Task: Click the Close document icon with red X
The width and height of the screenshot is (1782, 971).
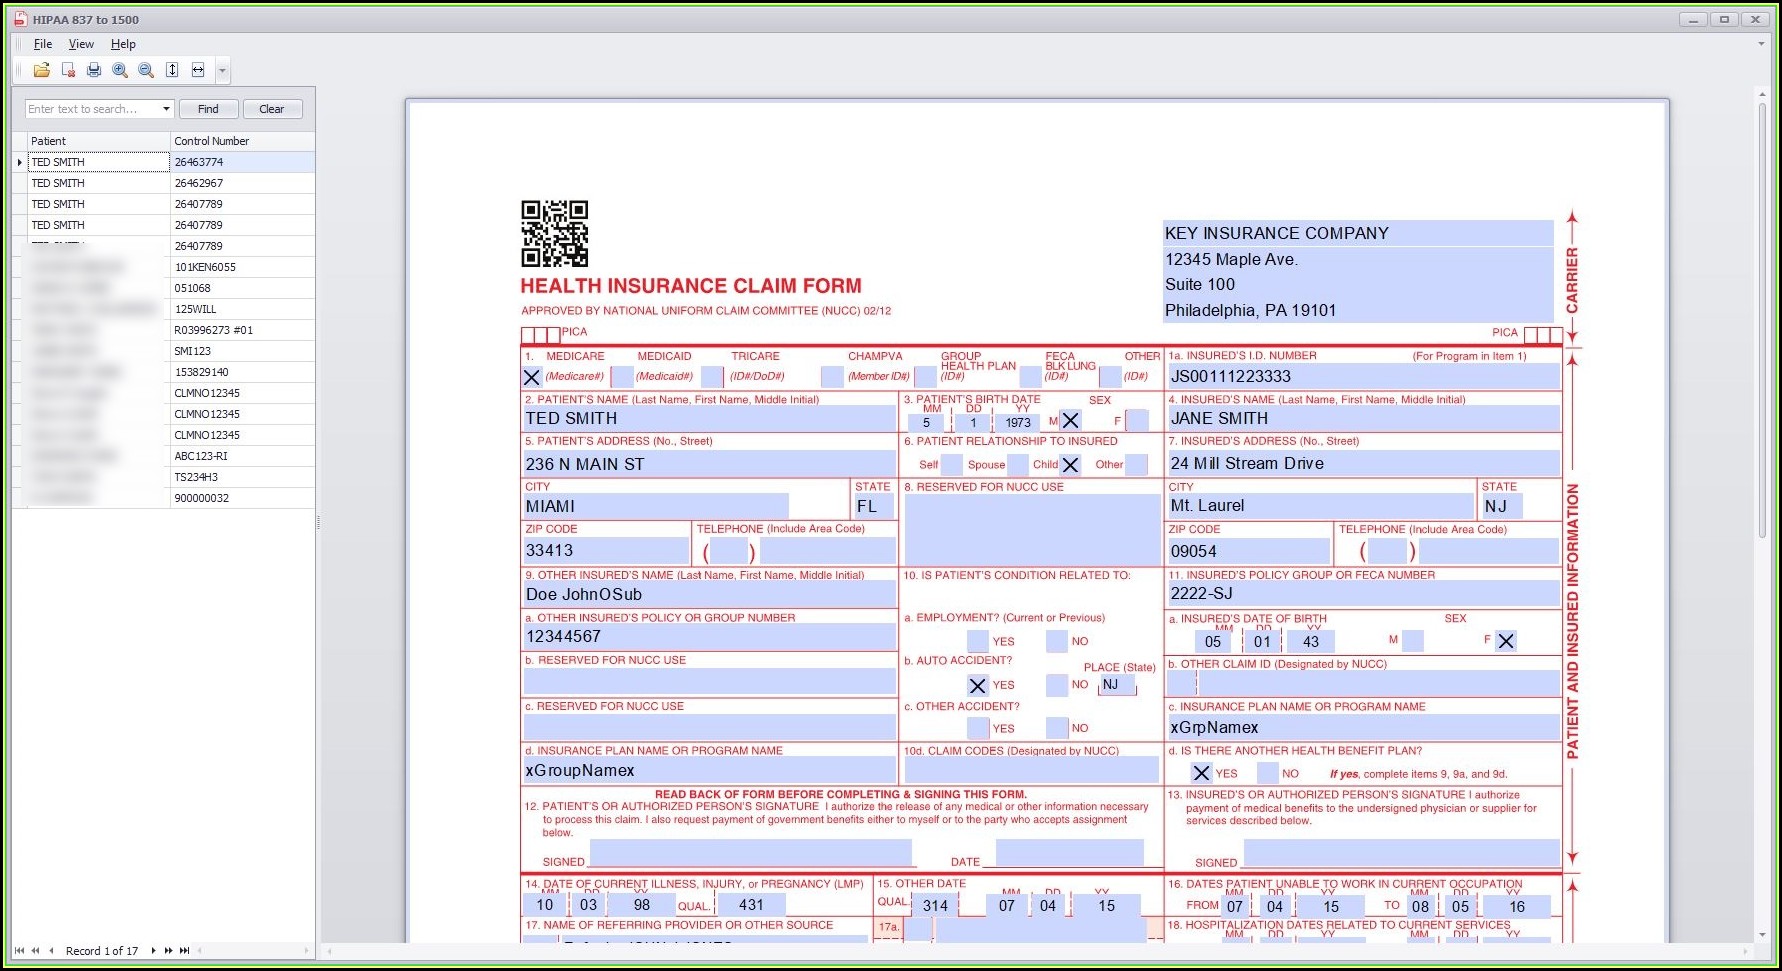Action: coord(68,70)
